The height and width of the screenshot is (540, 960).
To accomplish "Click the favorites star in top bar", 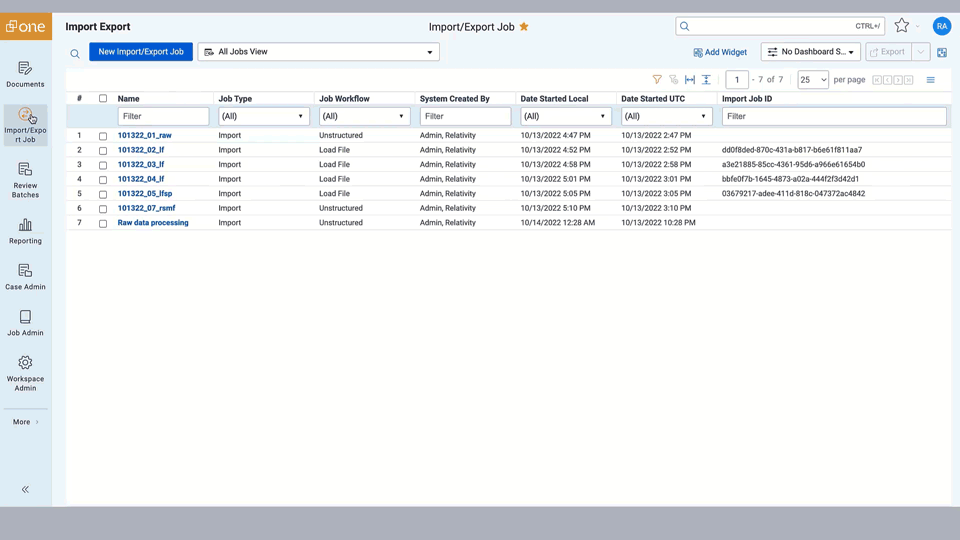I will 901,26.
